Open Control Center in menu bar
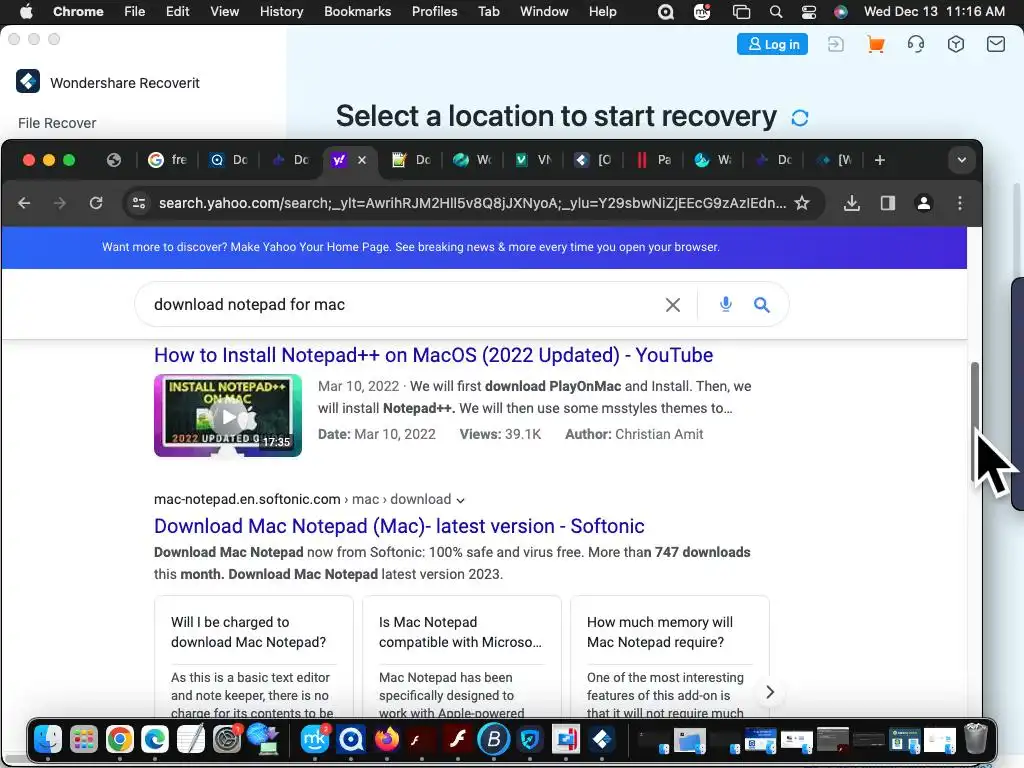The width and height of the screenshot is (1024, 768). tap(808, 12)
